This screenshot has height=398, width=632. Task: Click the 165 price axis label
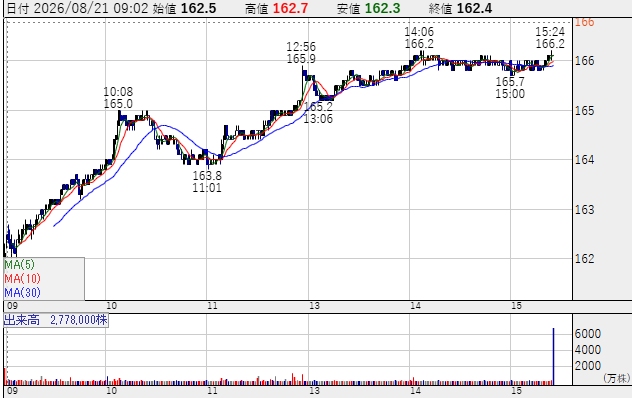click(584, 110)
